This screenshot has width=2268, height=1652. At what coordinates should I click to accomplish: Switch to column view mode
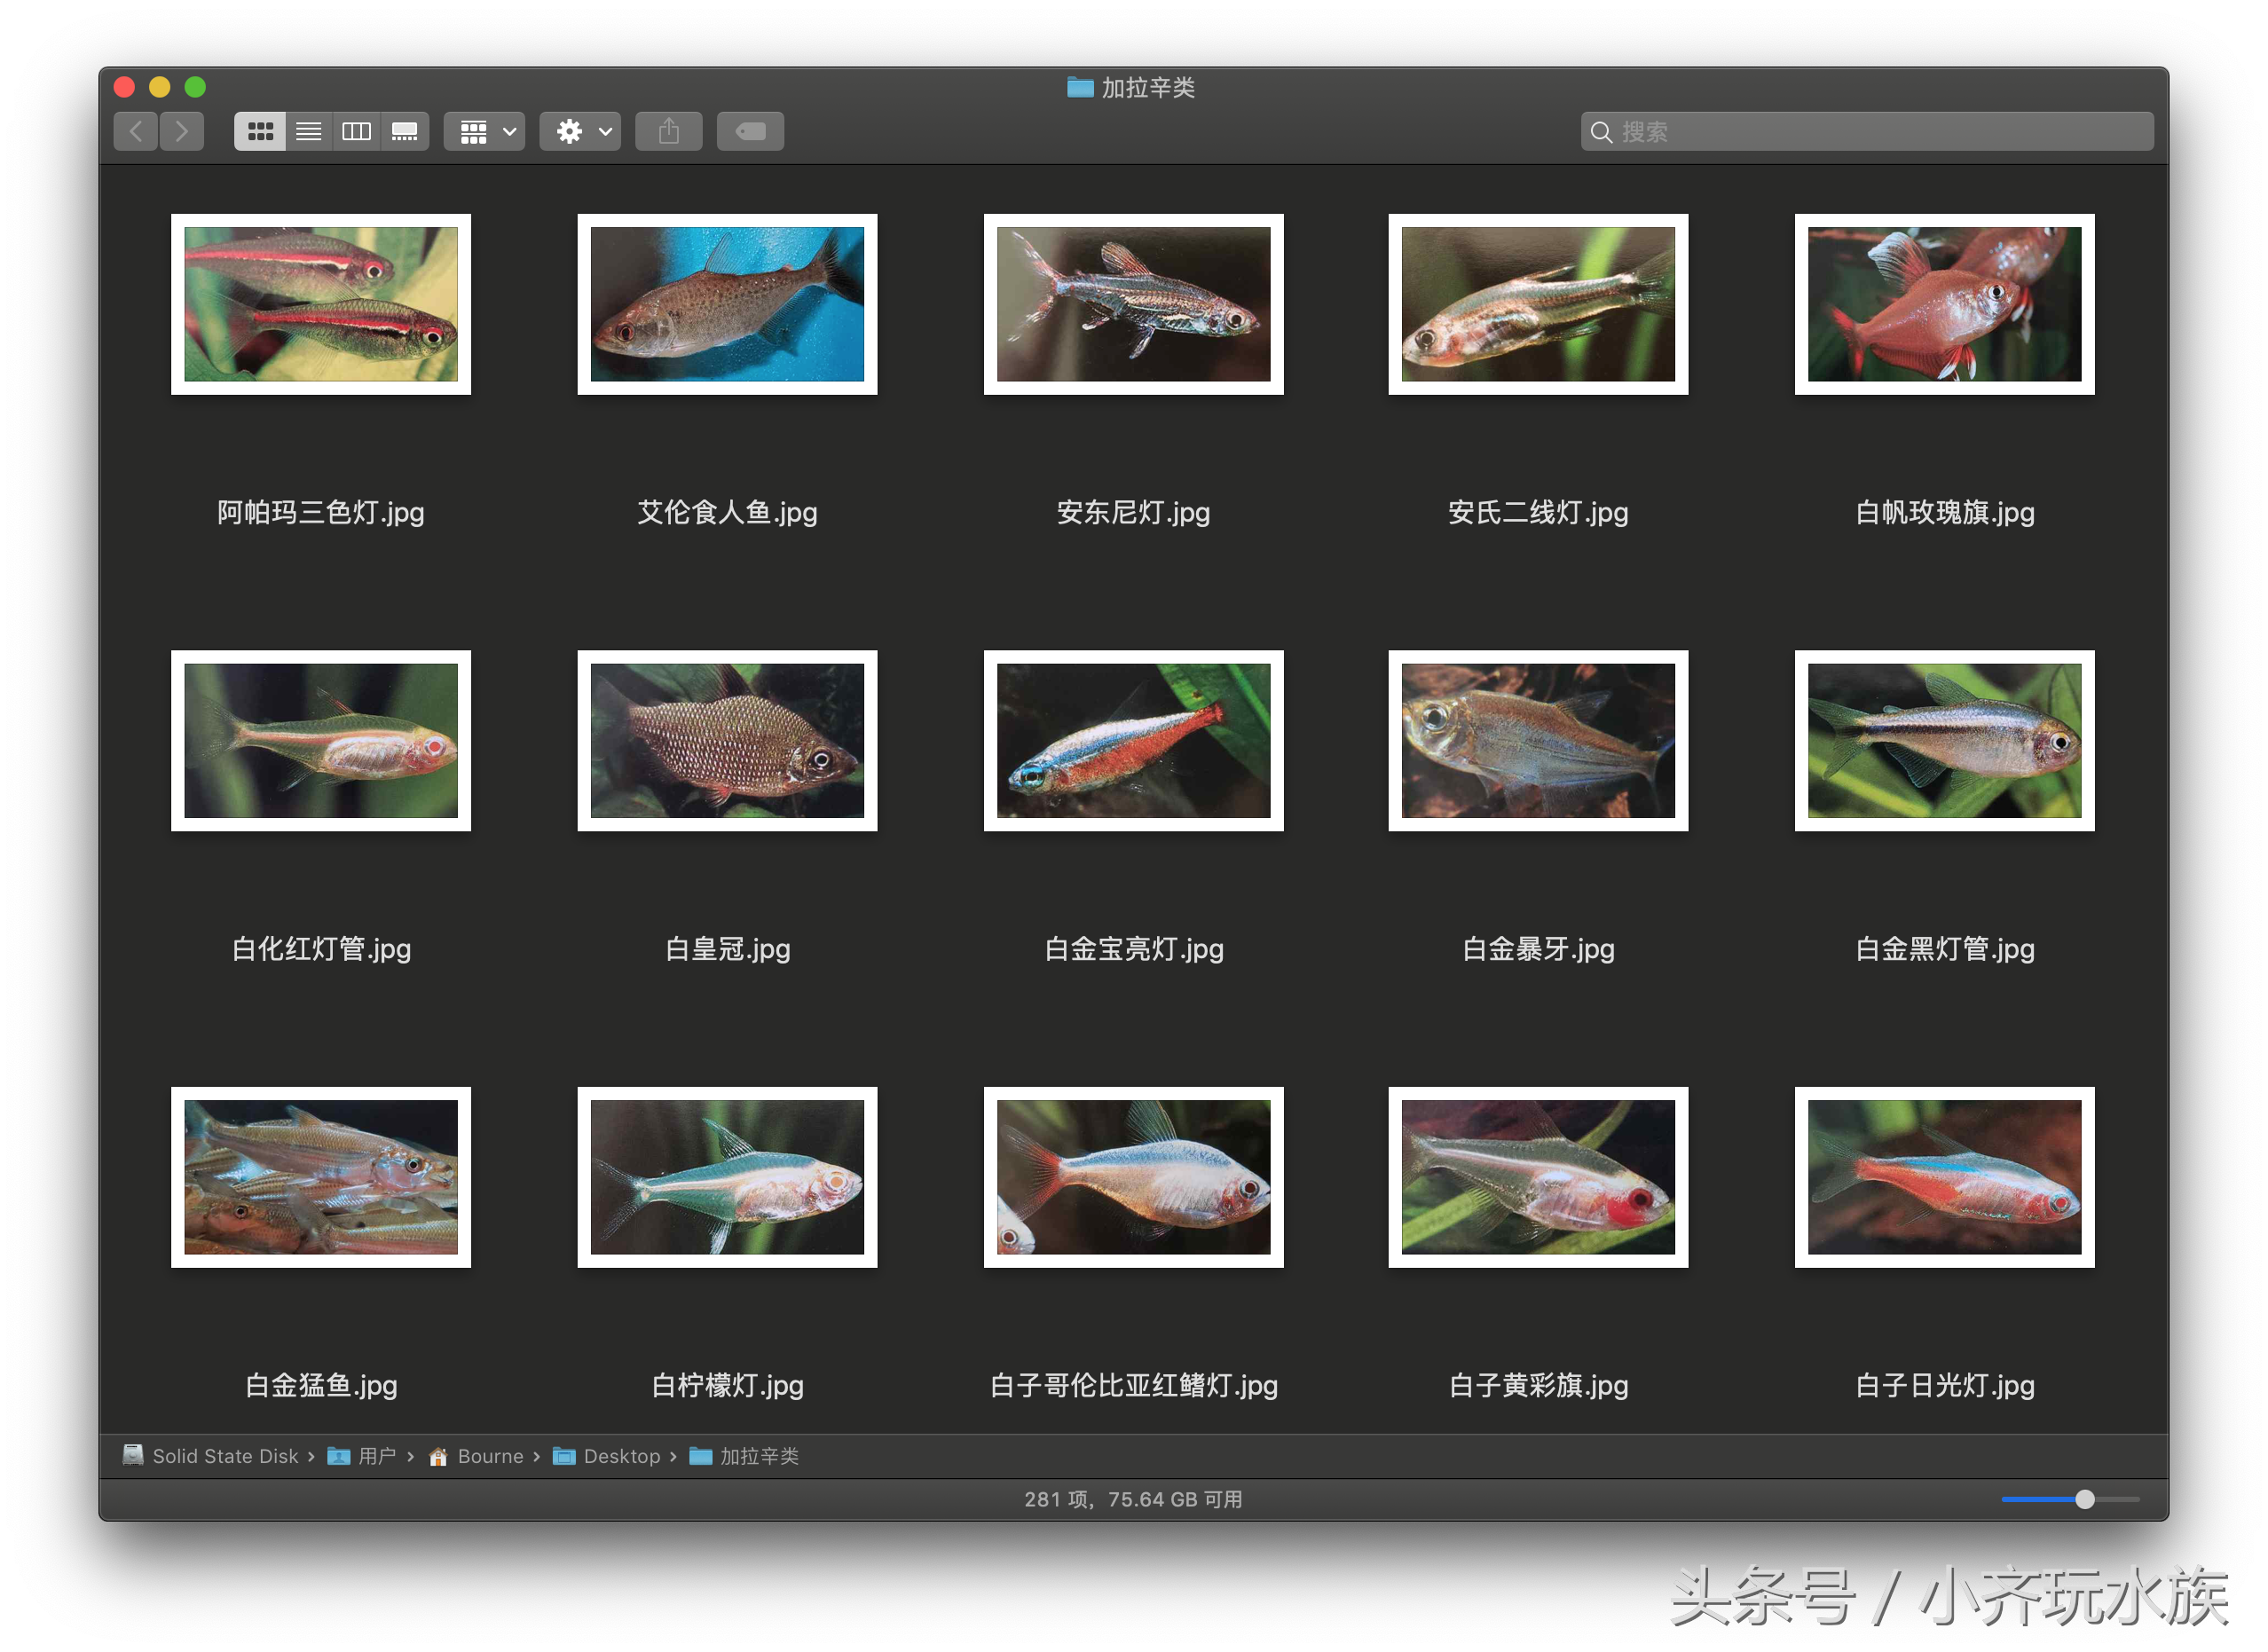tap(357, 131)
